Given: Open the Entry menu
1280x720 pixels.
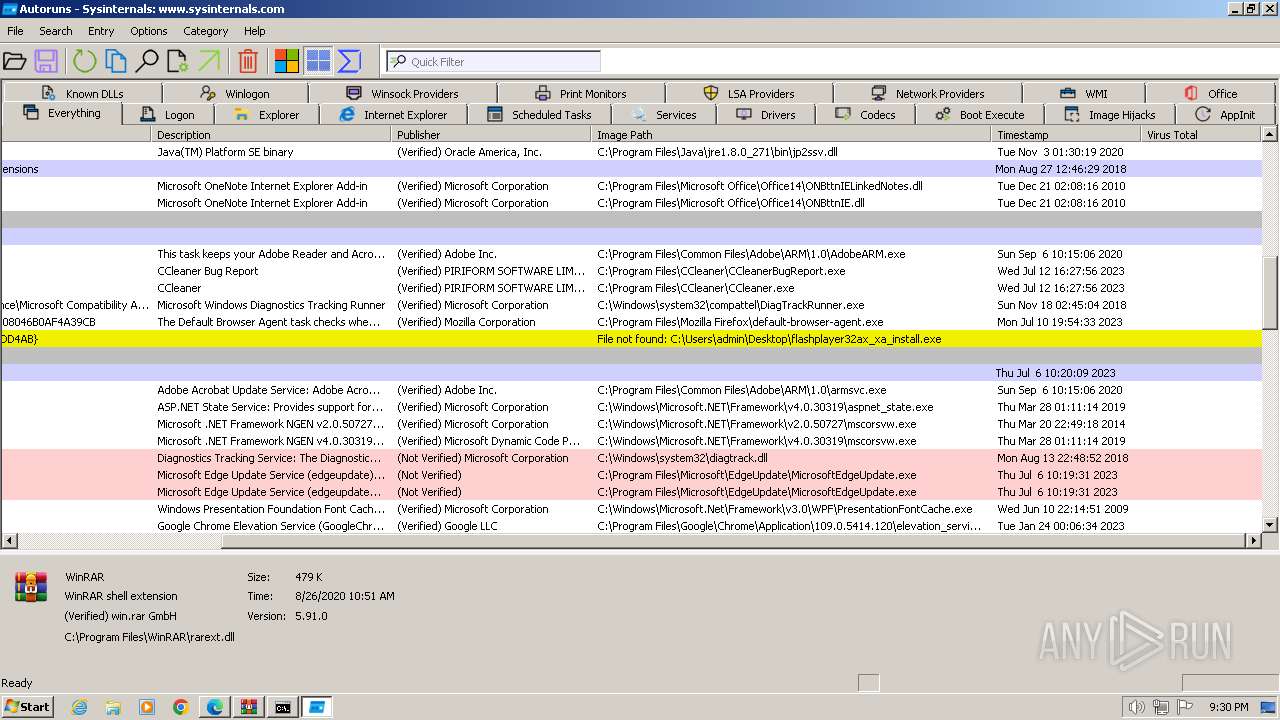Looking at the screenshot, I should click(x=101, y=31).
